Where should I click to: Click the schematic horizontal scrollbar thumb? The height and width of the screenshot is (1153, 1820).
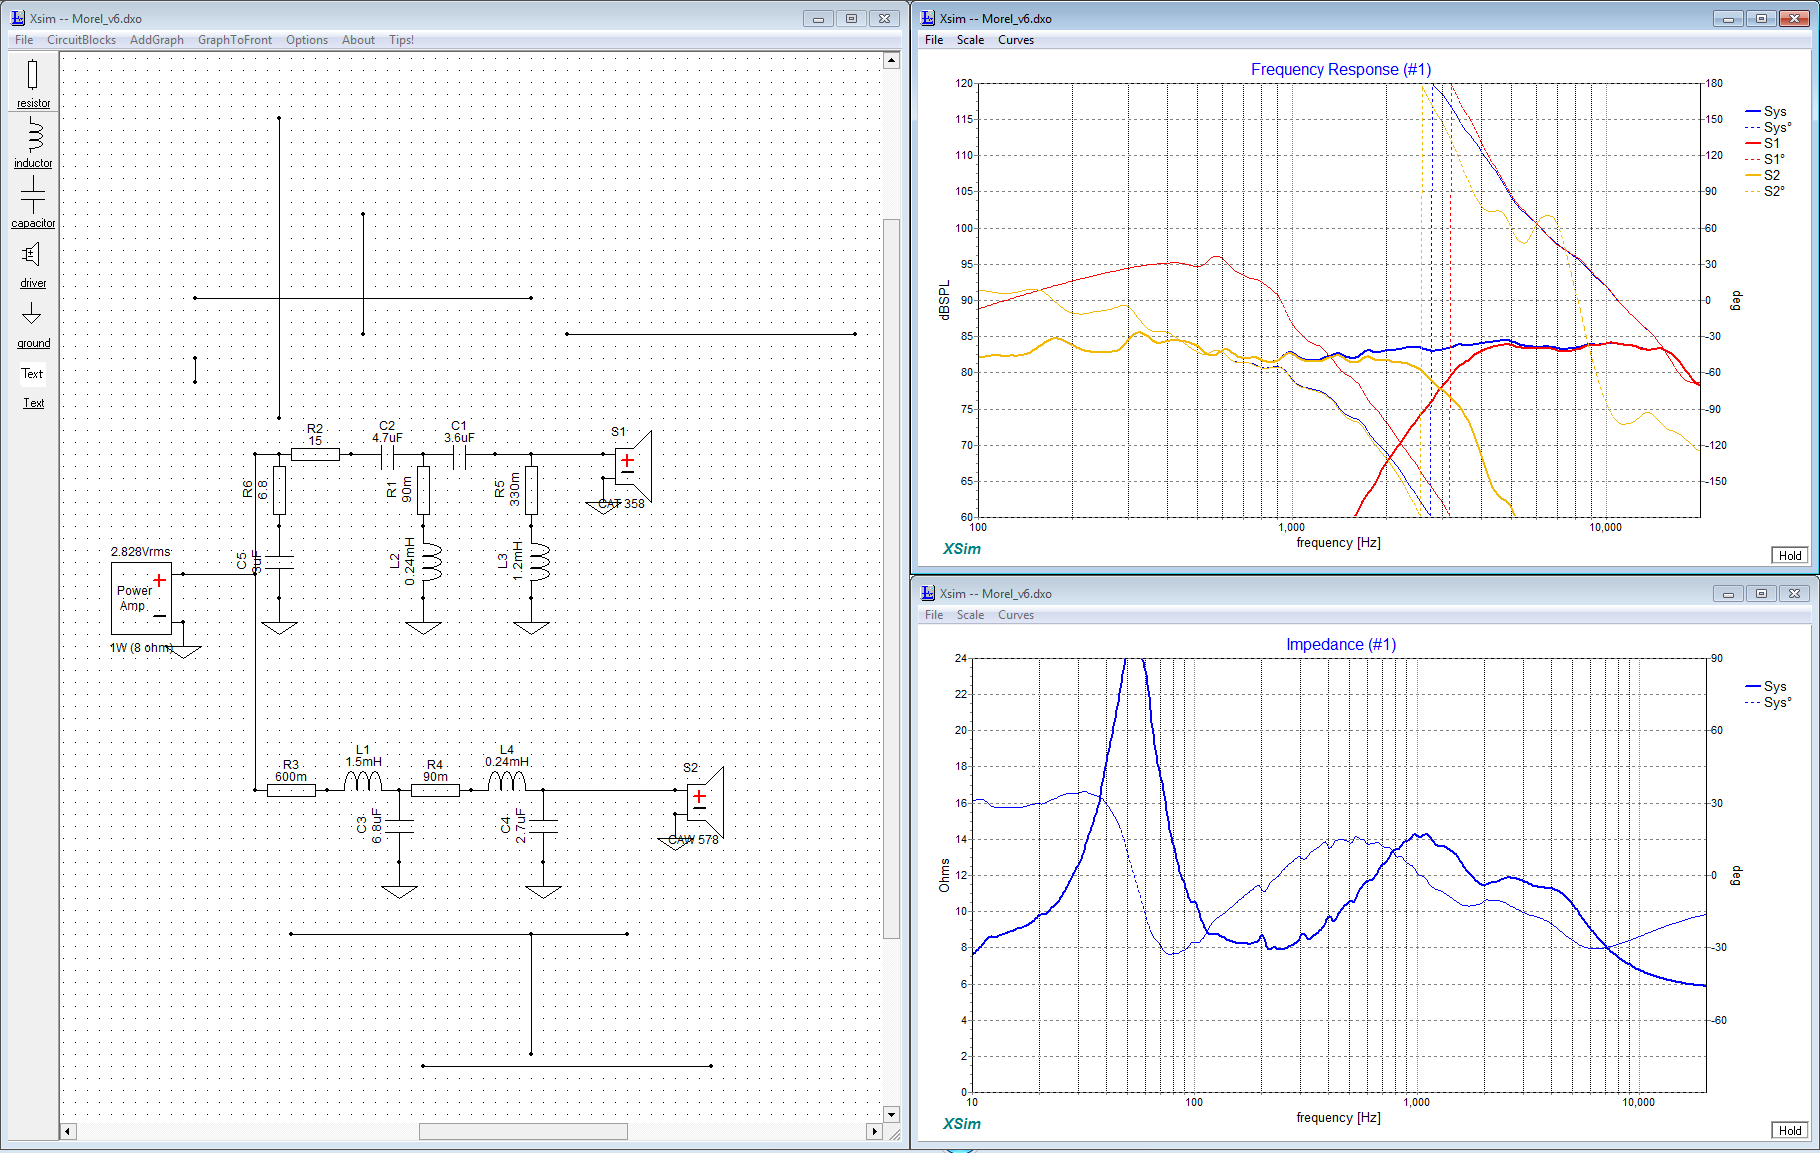pos(523,1132)
